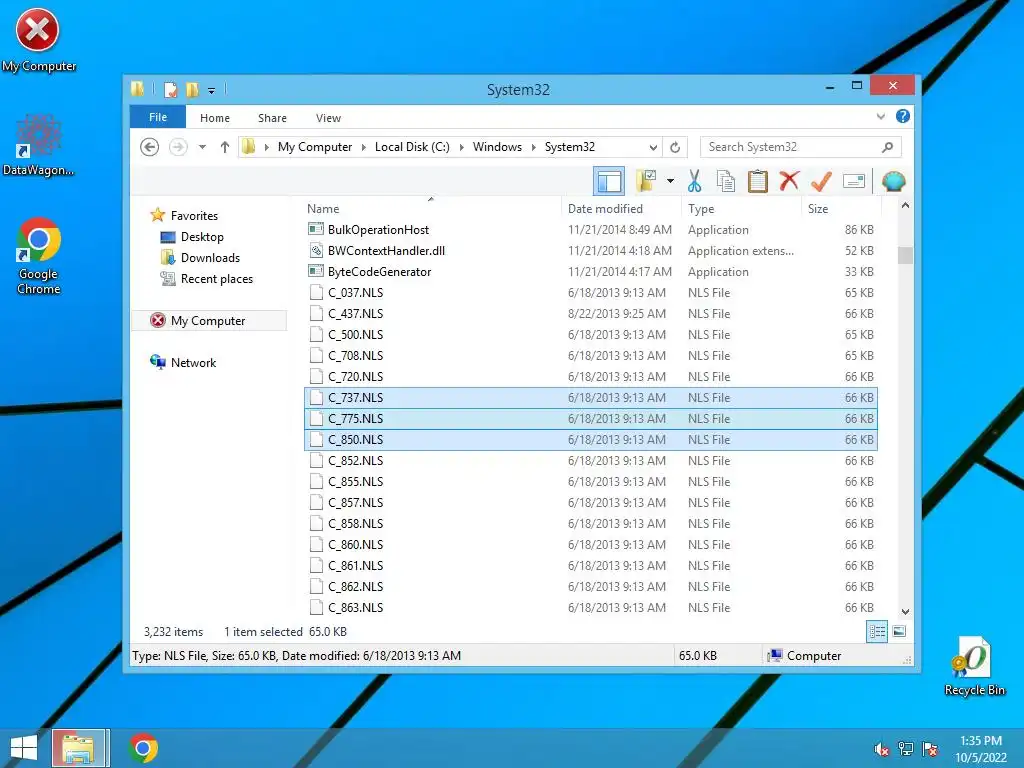The image size is (1024, 768).
Task: Select the C_863.NLS file
Action: (591, 607)
